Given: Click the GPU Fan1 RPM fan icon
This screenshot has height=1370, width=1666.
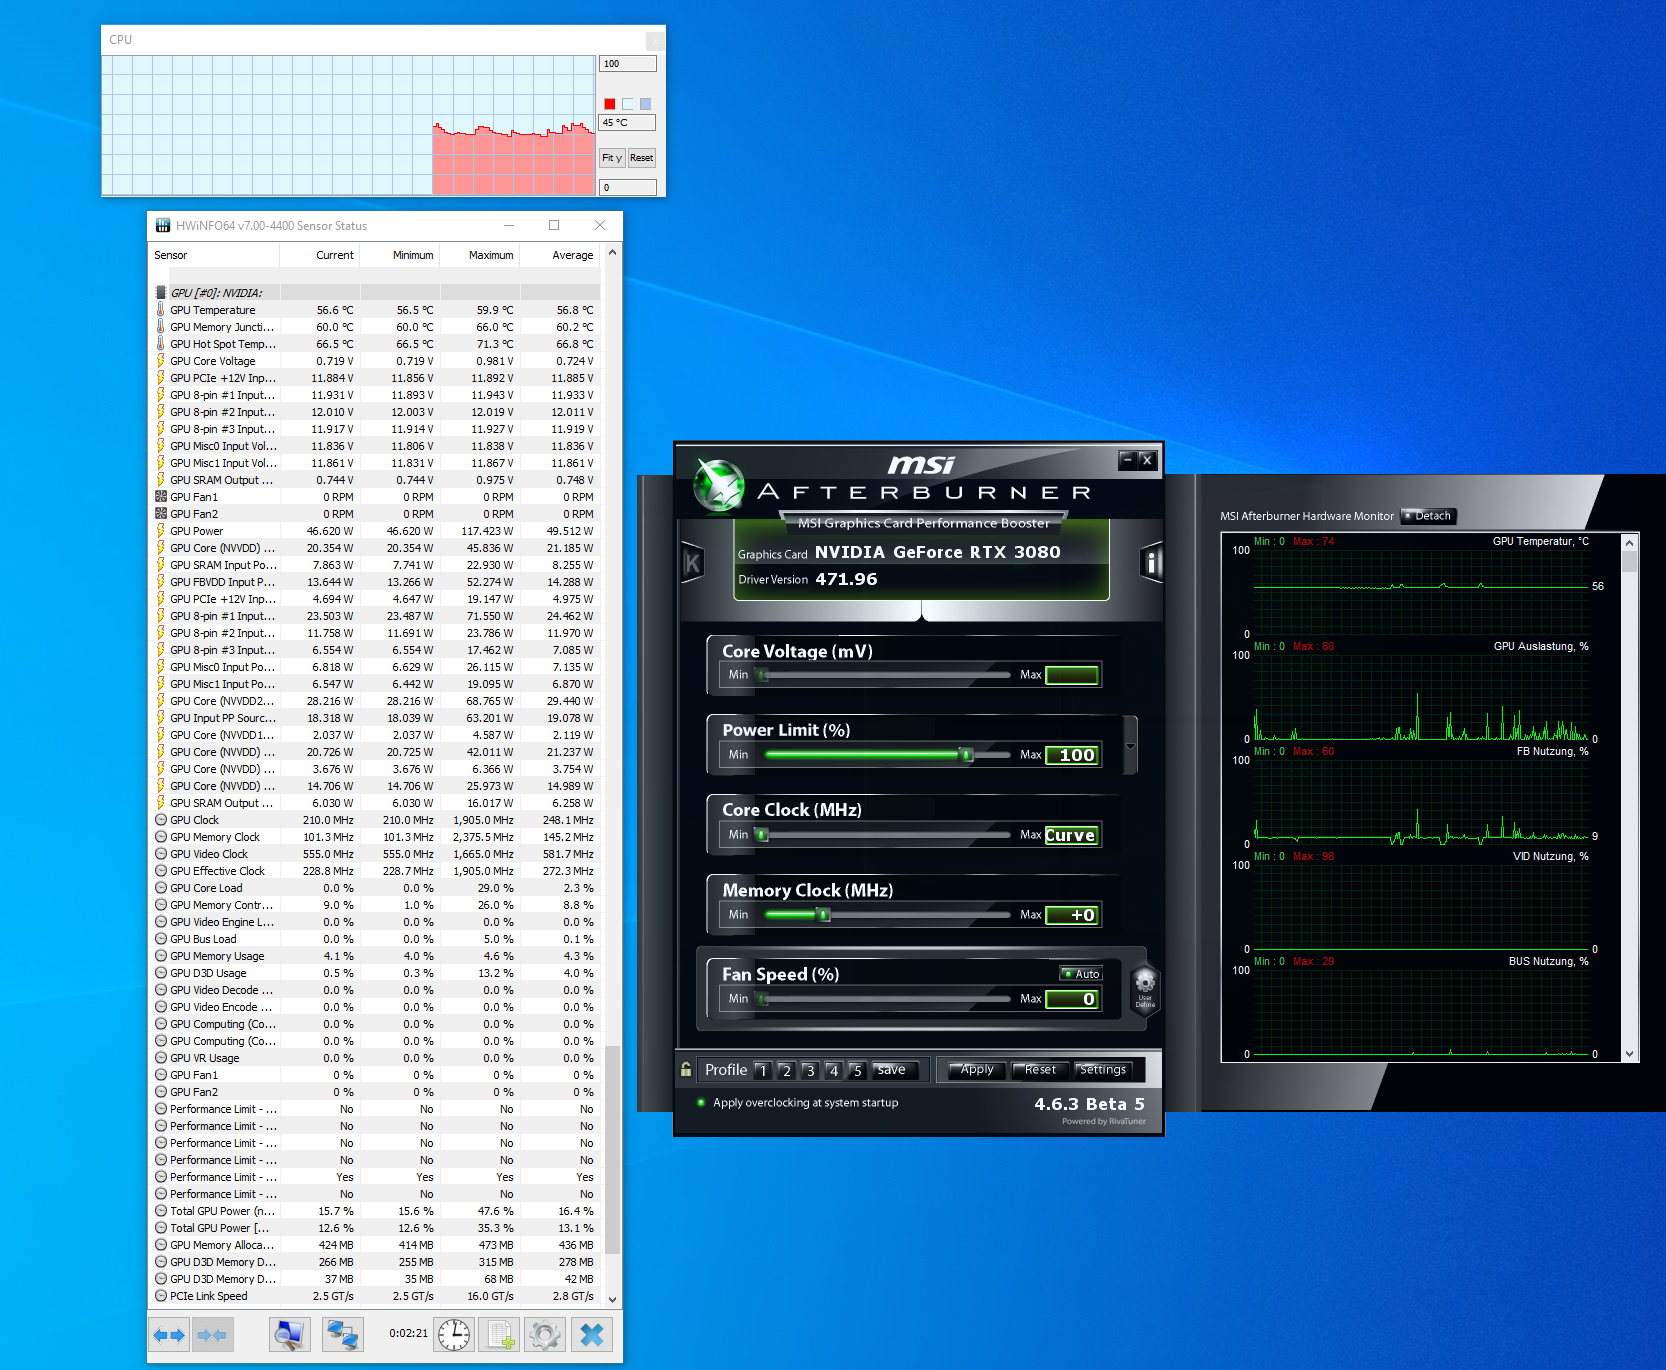Looking at the screenshot, I should [161, 497].
